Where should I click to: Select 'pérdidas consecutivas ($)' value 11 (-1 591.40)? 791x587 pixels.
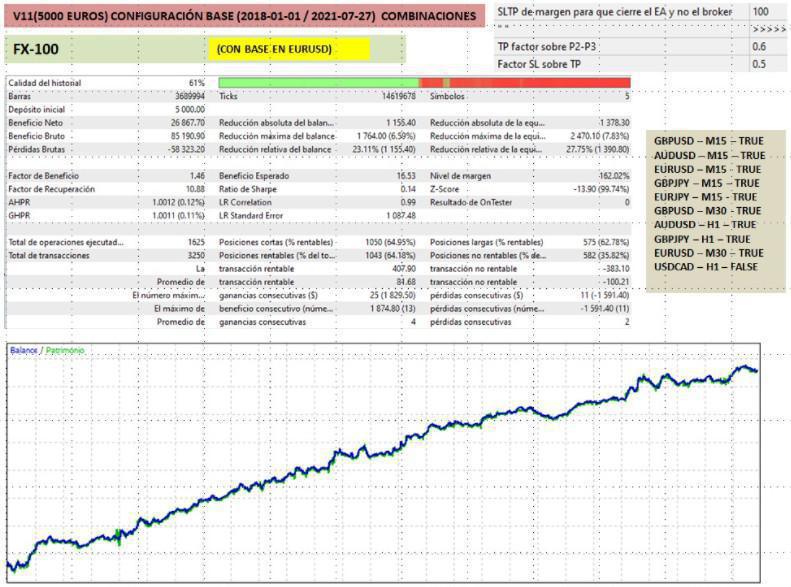tap(605, 295)
